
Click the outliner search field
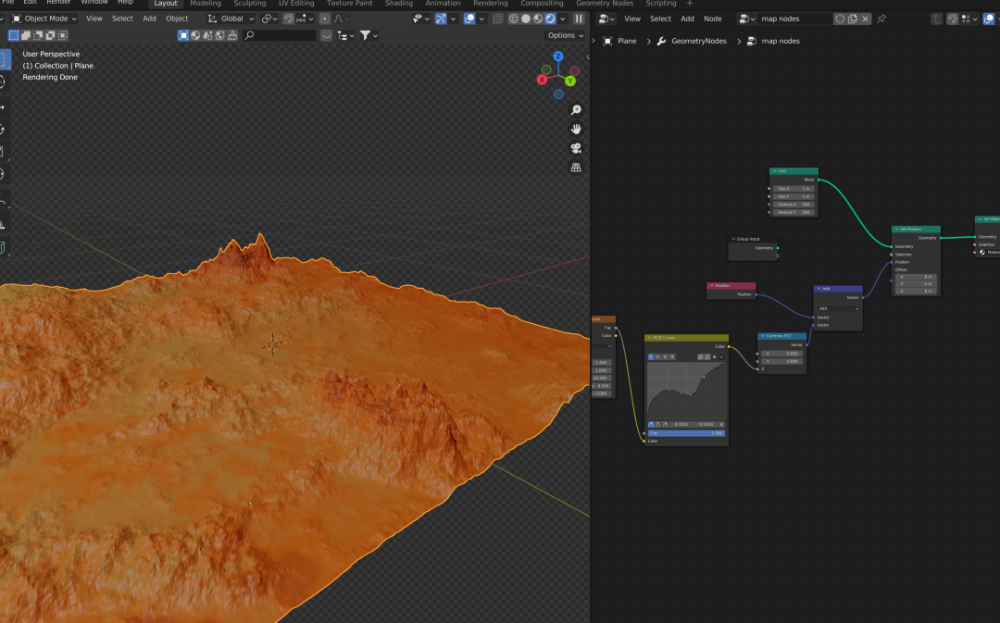click(279, 35)
